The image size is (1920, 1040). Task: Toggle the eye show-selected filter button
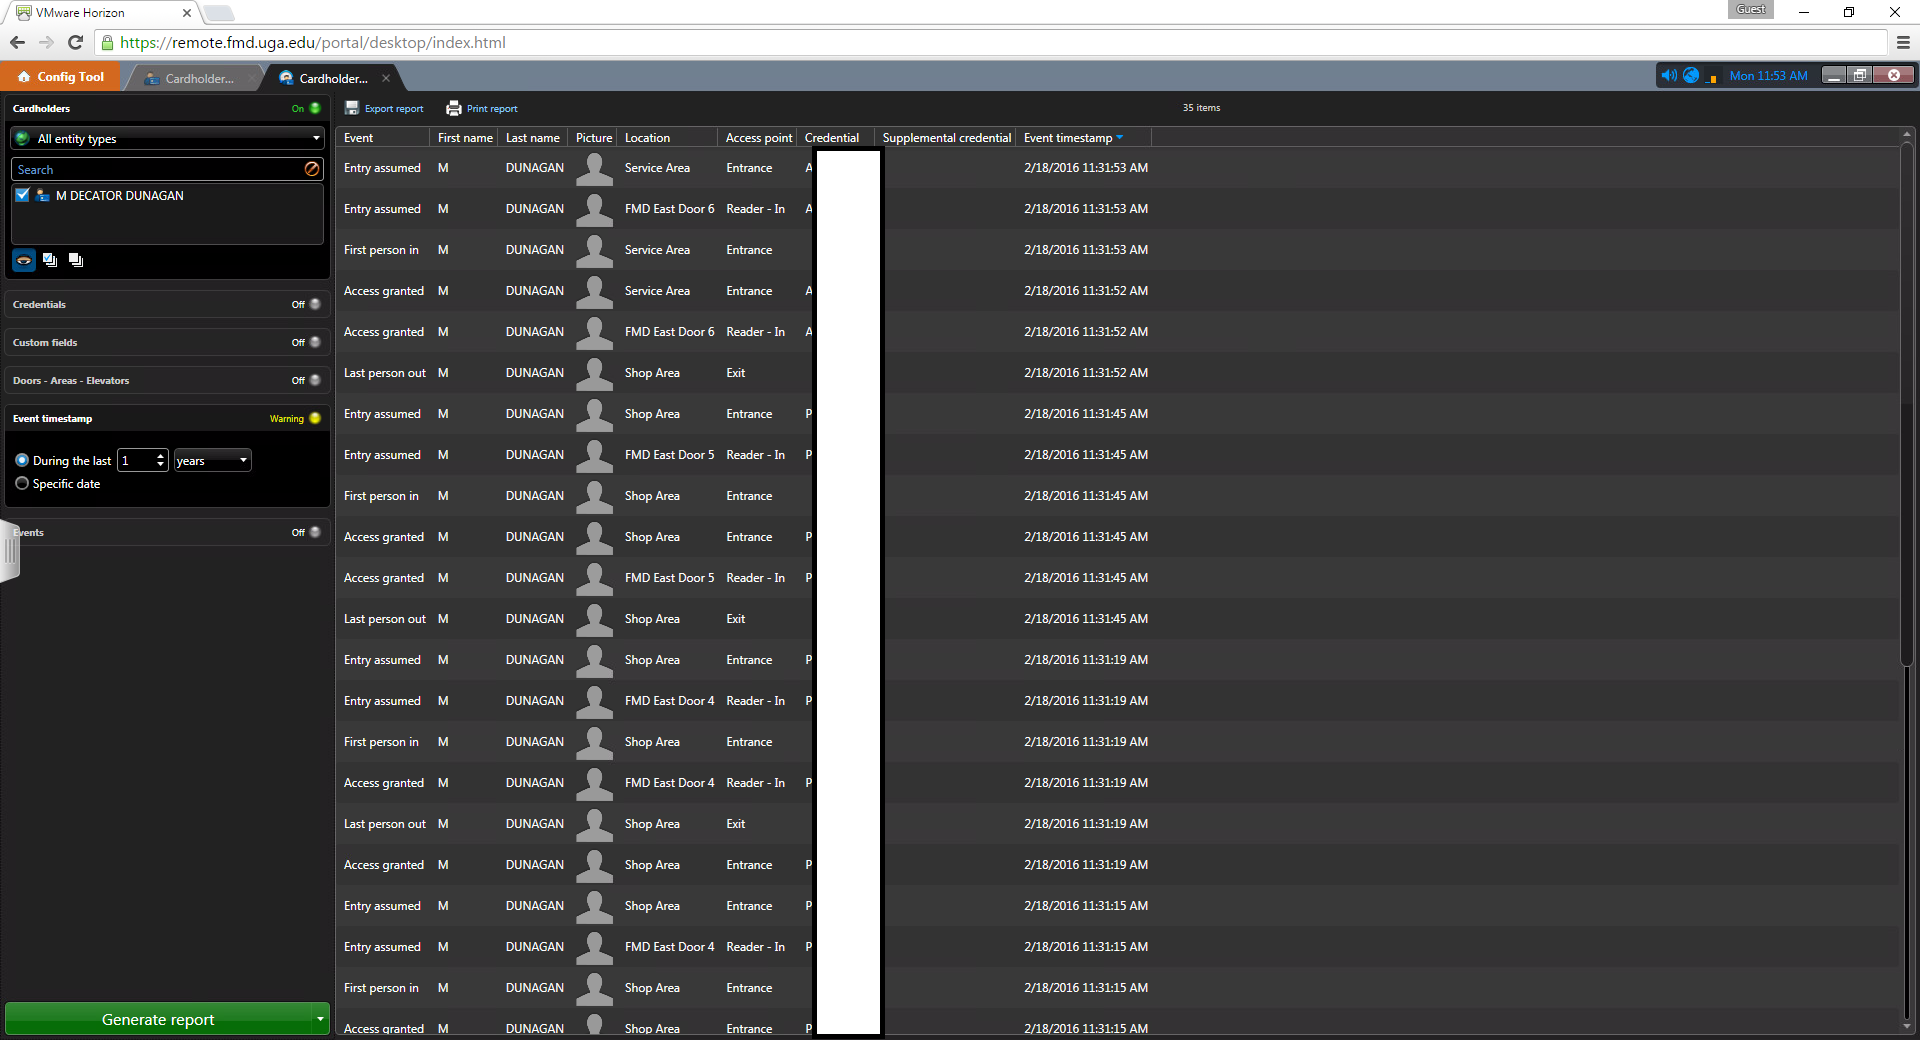pyautogui.click(x=24, y=260)
